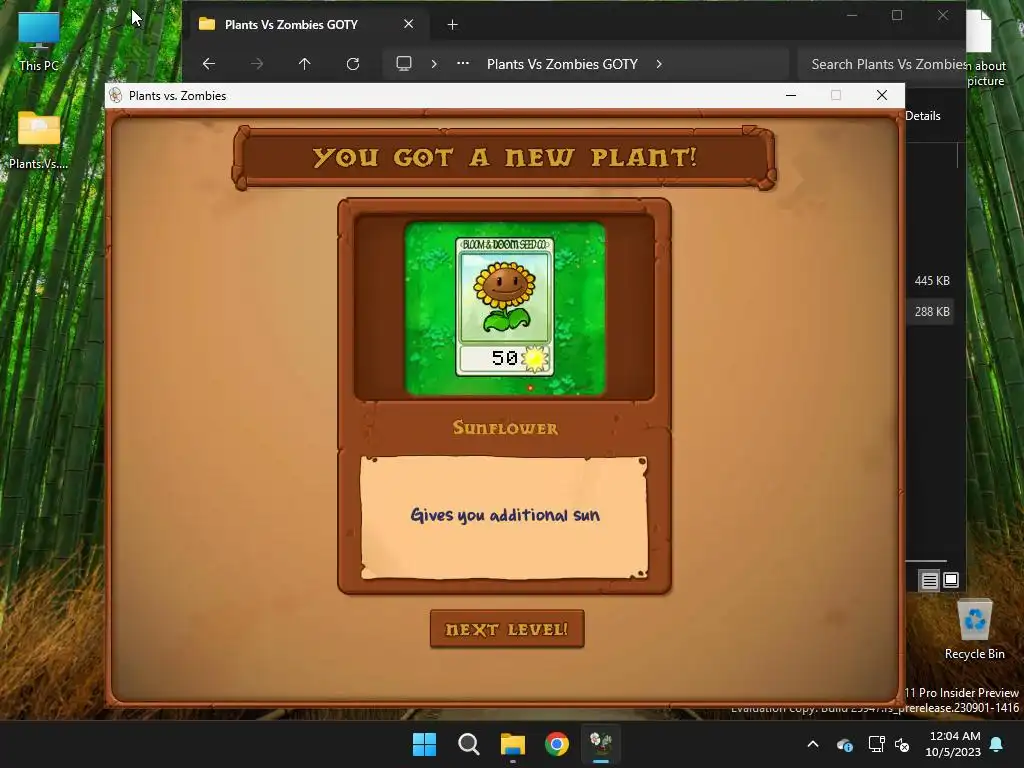The height and width of the screenshot is (768, 1024).
Task: Go up one folder in File Explorer
Action: [304, 64]
